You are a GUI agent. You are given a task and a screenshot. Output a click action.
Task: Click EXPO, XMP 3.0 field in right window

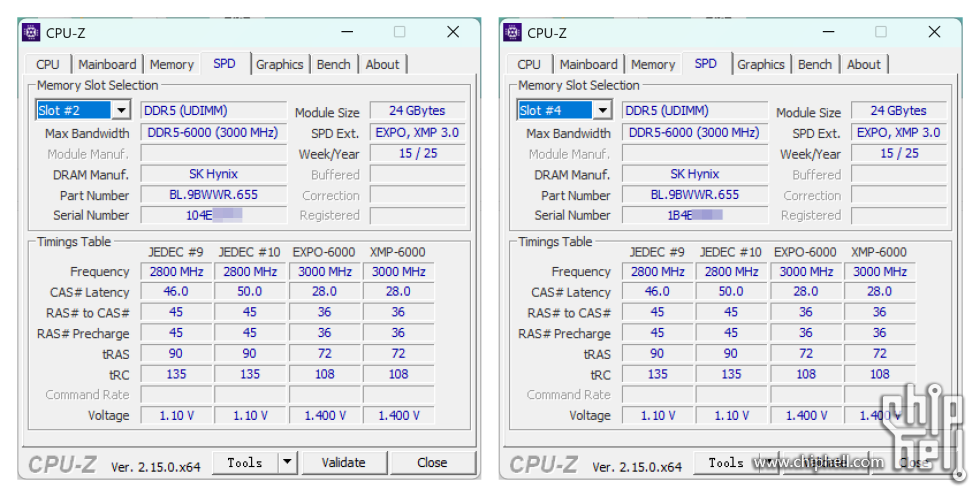point(899,133)
